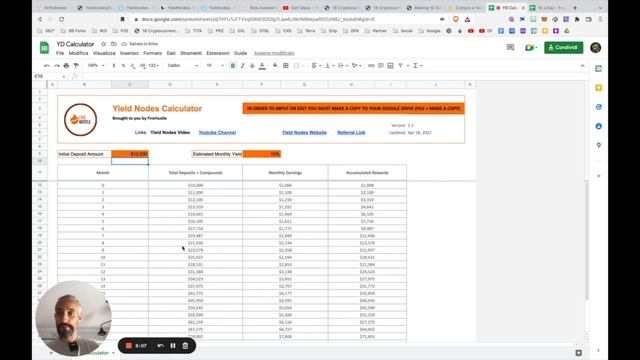Click the undo icon in Sheets toolbar

pos(47,66)
